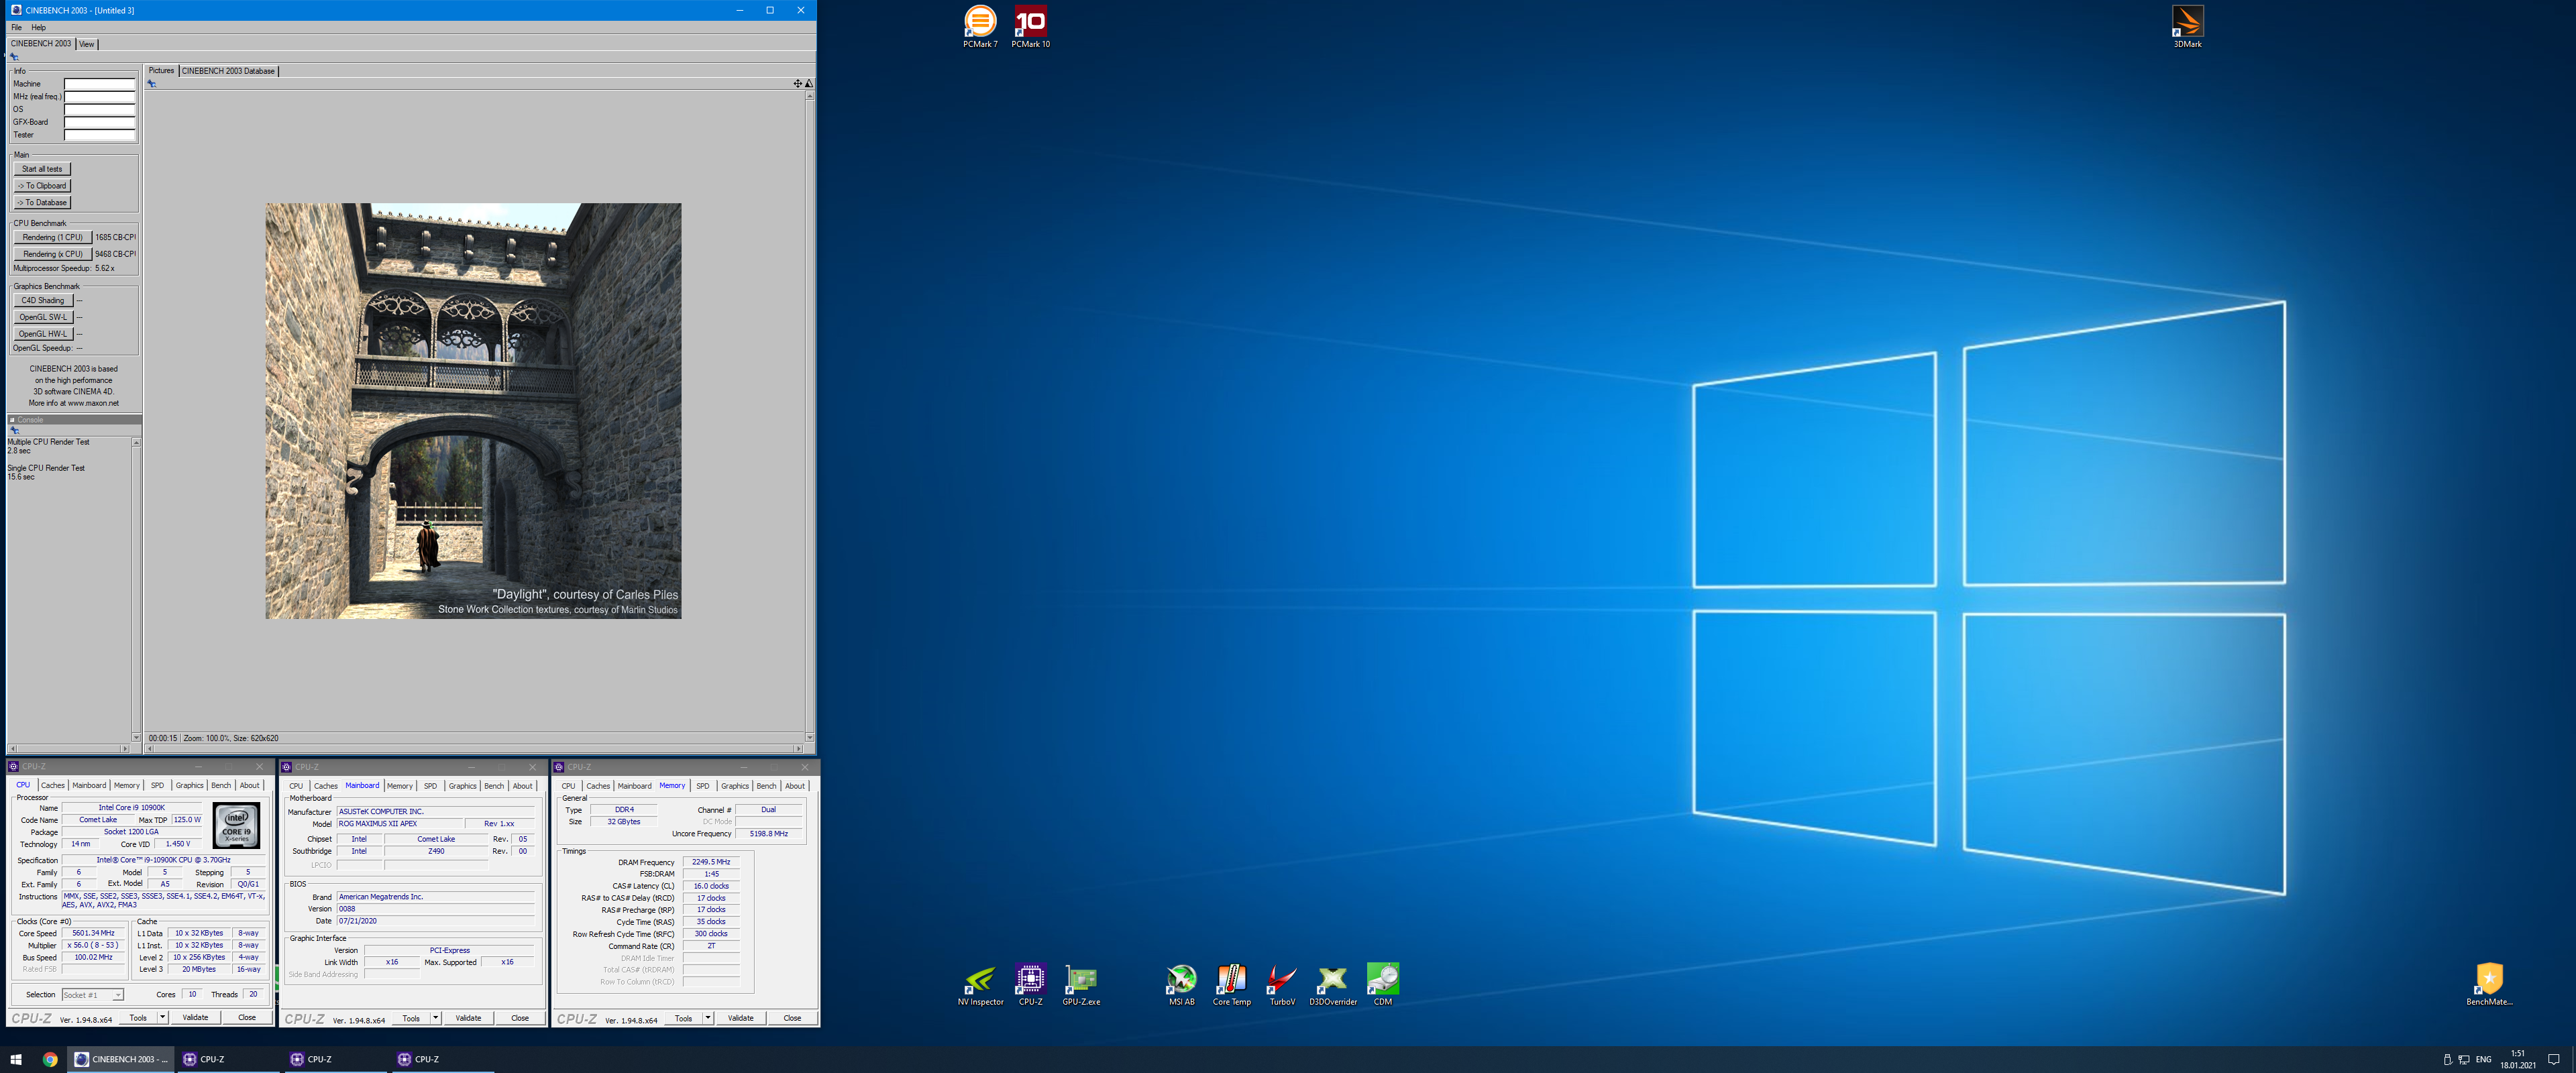
Task: Click the 'Single CPU Render Test' console line
Action: (x=46, y=468)
